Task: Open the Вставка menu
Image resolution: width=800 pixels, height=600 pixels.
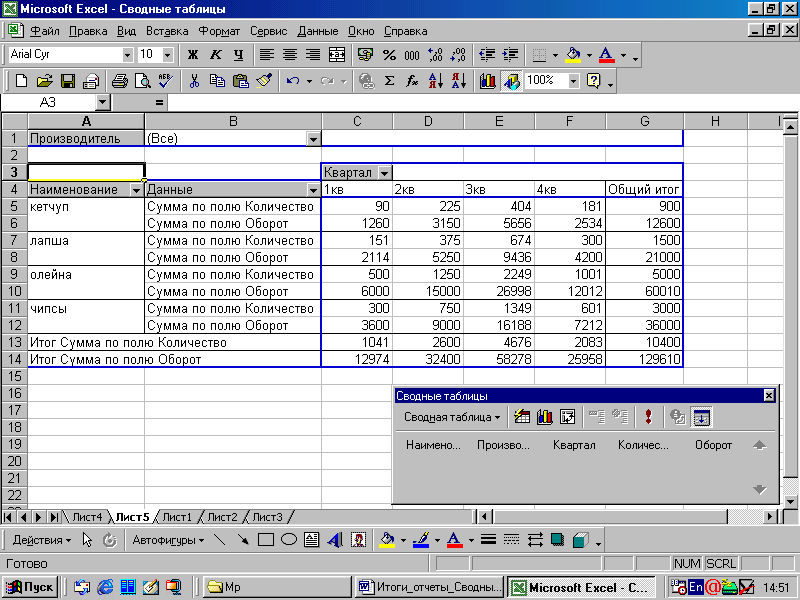Action: click(x=167, y=31)
